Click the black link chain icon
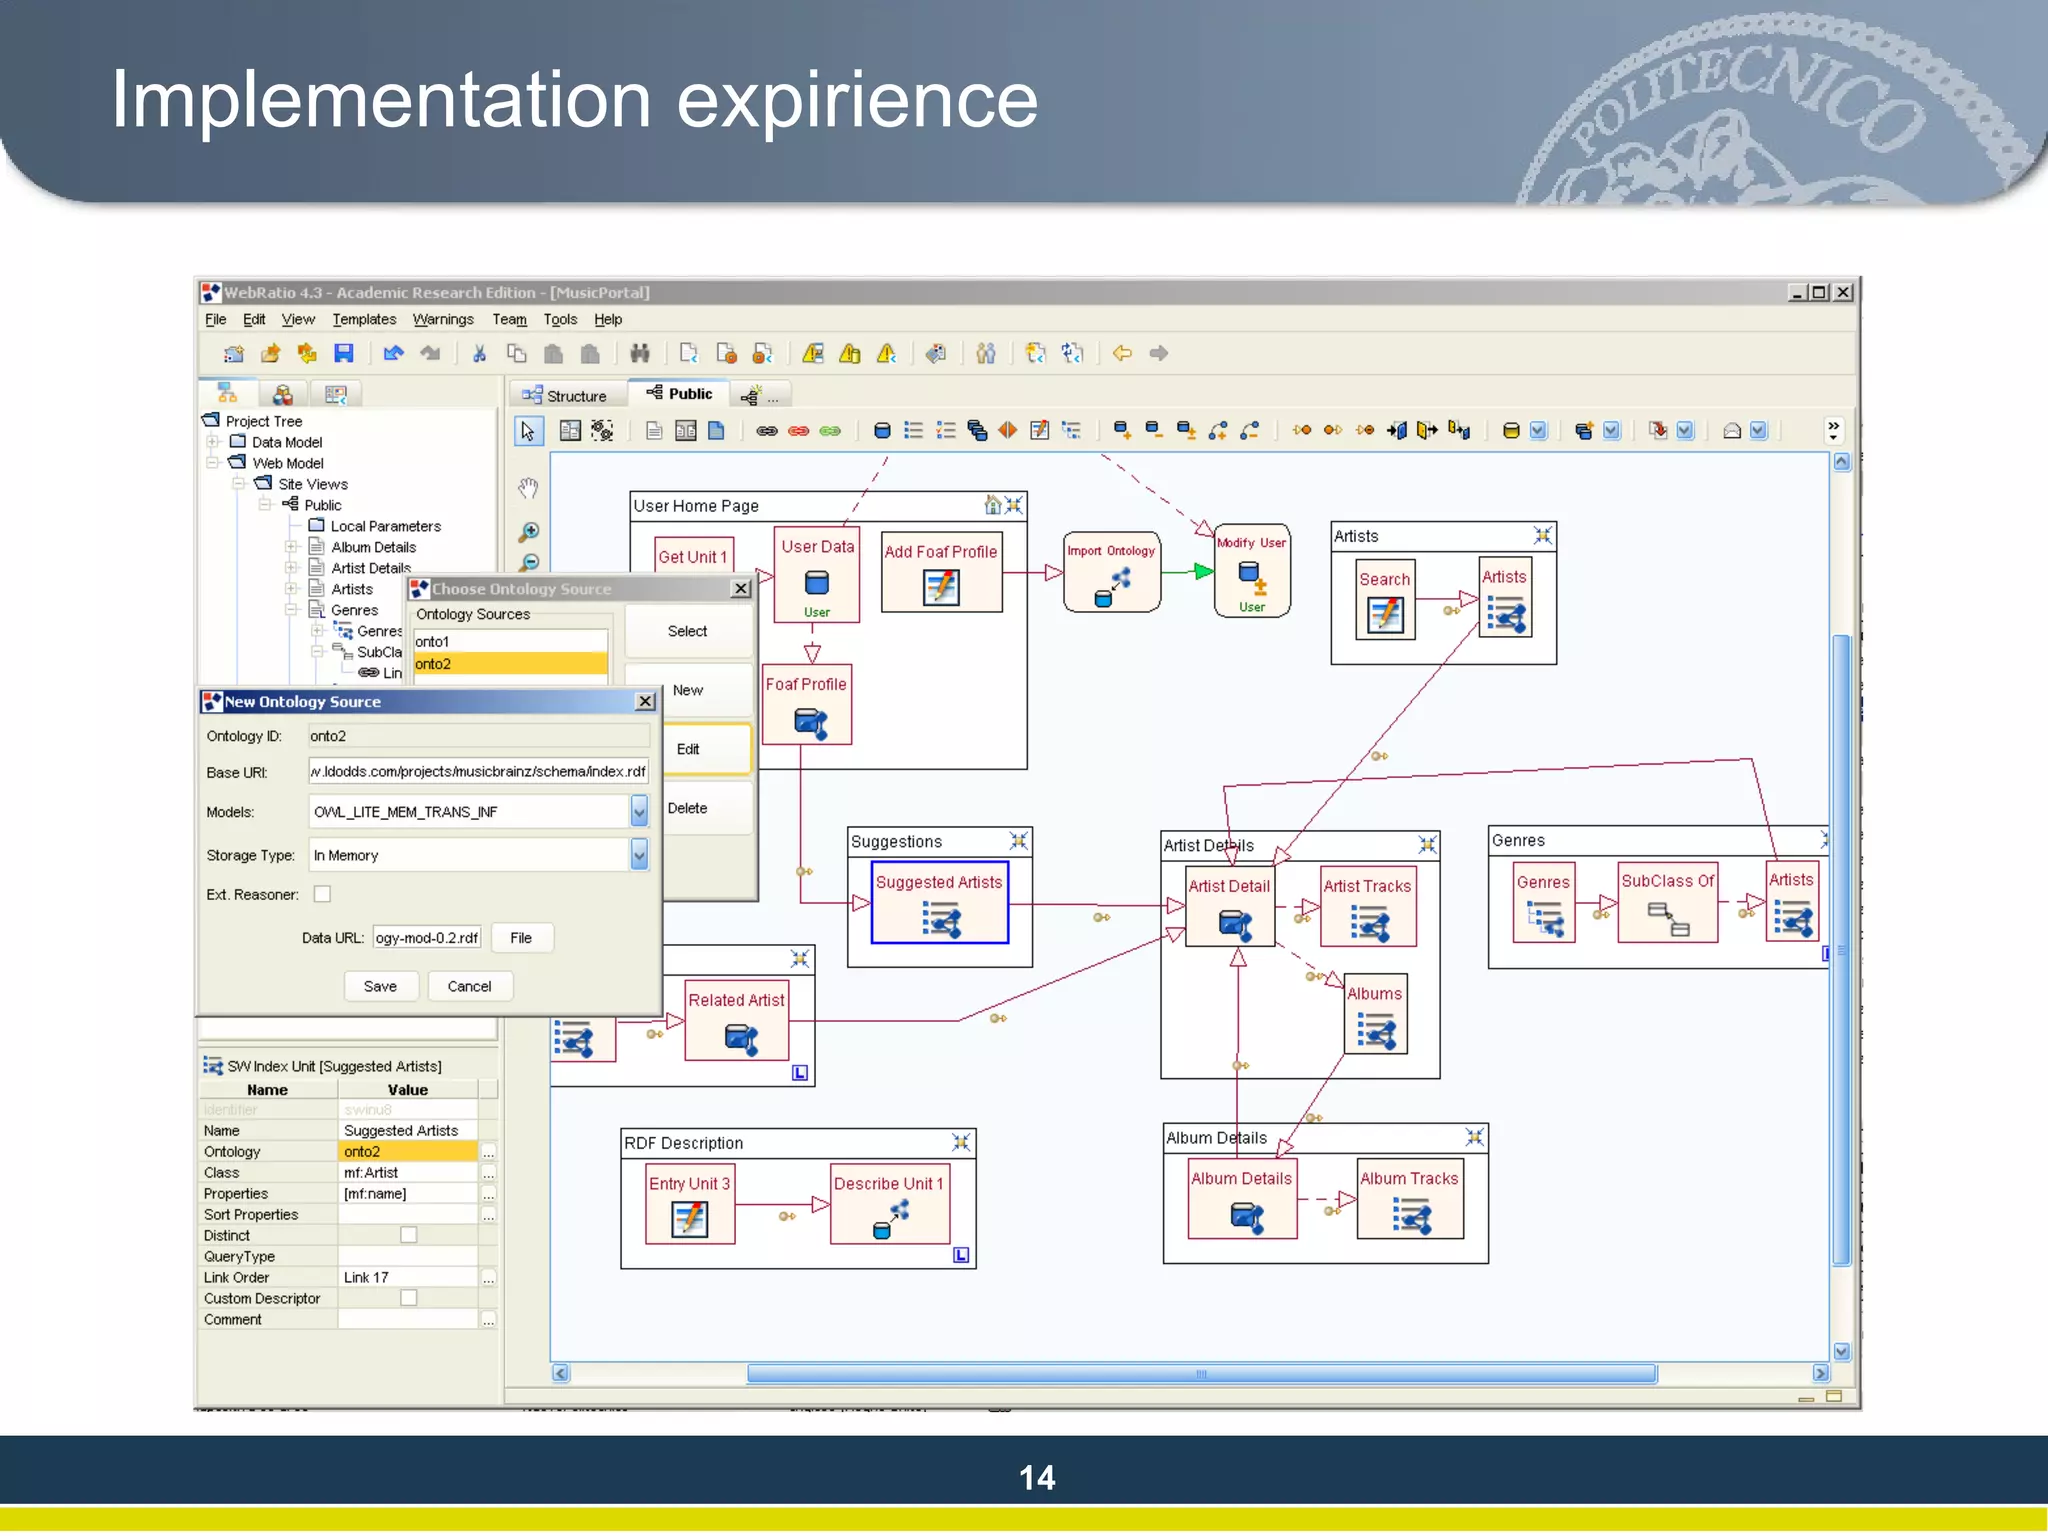The width and height of the screenshot is (2048, 1536). point(767,431)
